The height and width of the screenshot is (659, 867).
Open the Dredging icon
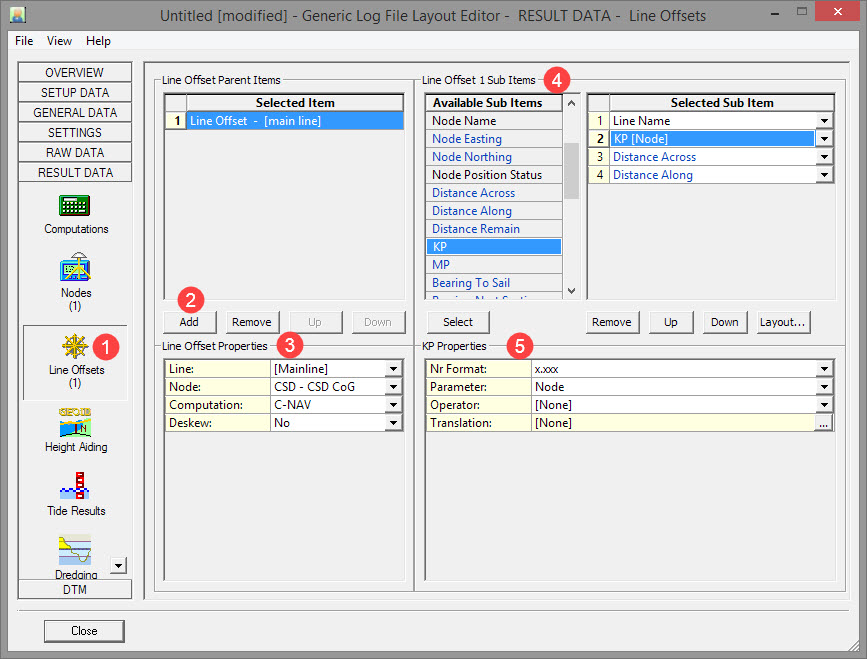point(75,551)
